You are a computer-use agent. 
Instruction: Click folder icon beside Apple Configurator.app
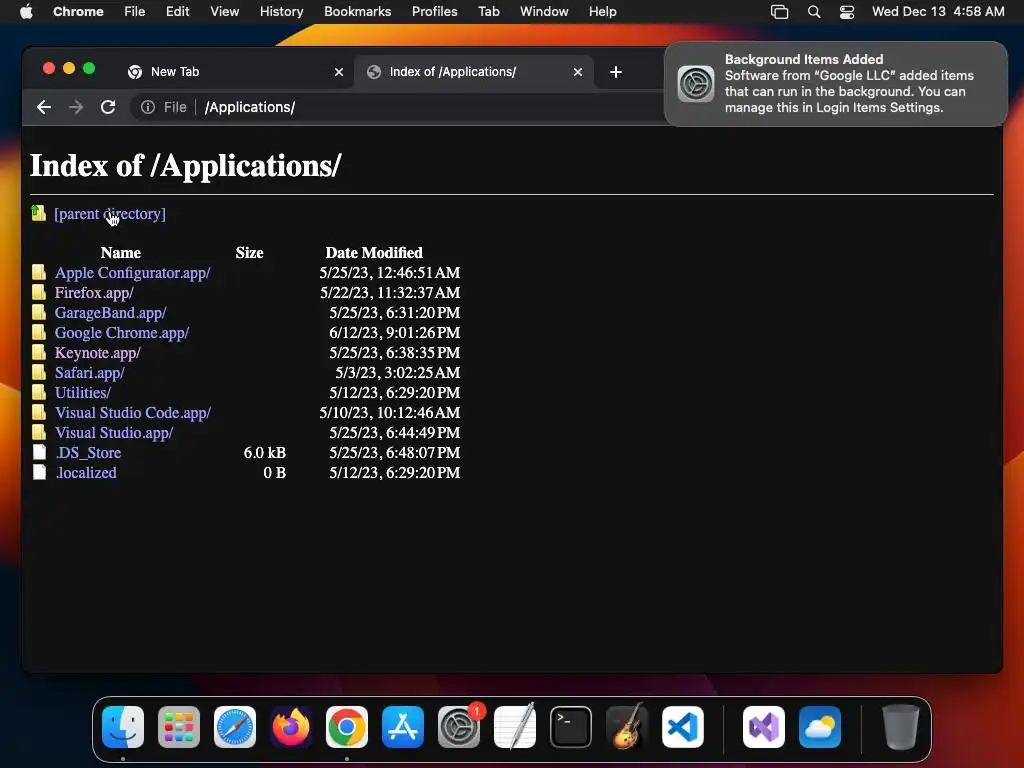39,272
